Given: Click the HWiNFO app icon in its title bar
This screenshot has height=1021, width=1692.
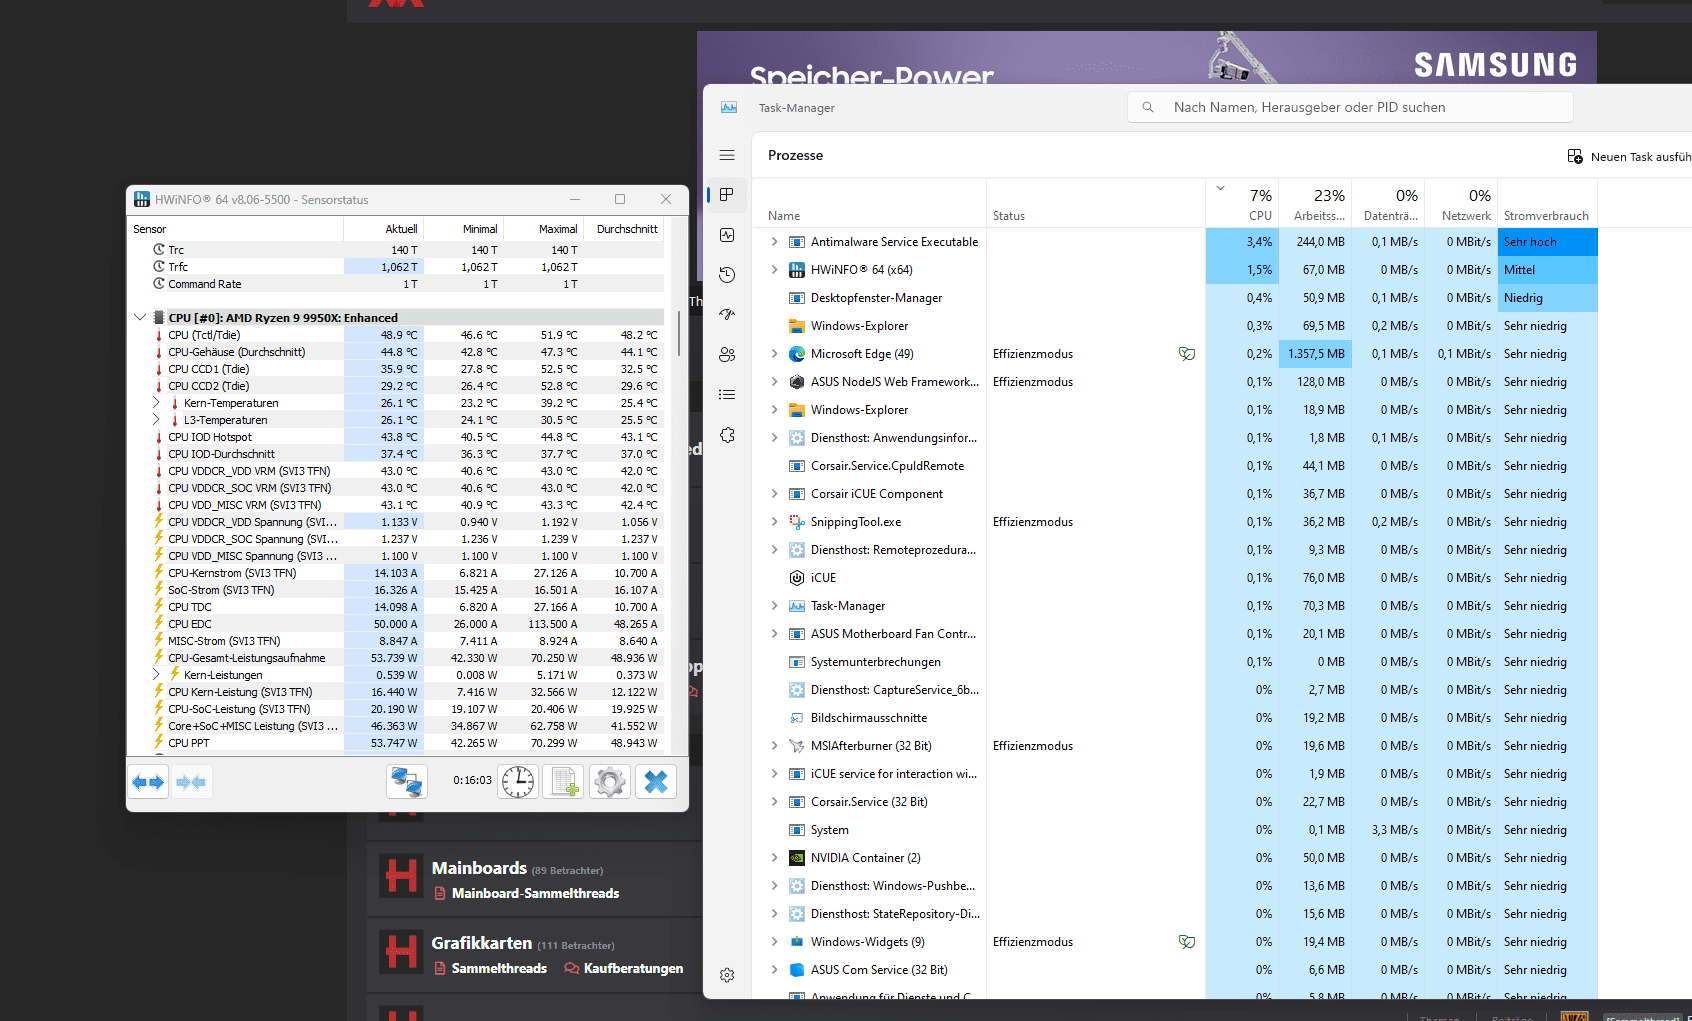Looking at the screenshot, I should [142, 199].
